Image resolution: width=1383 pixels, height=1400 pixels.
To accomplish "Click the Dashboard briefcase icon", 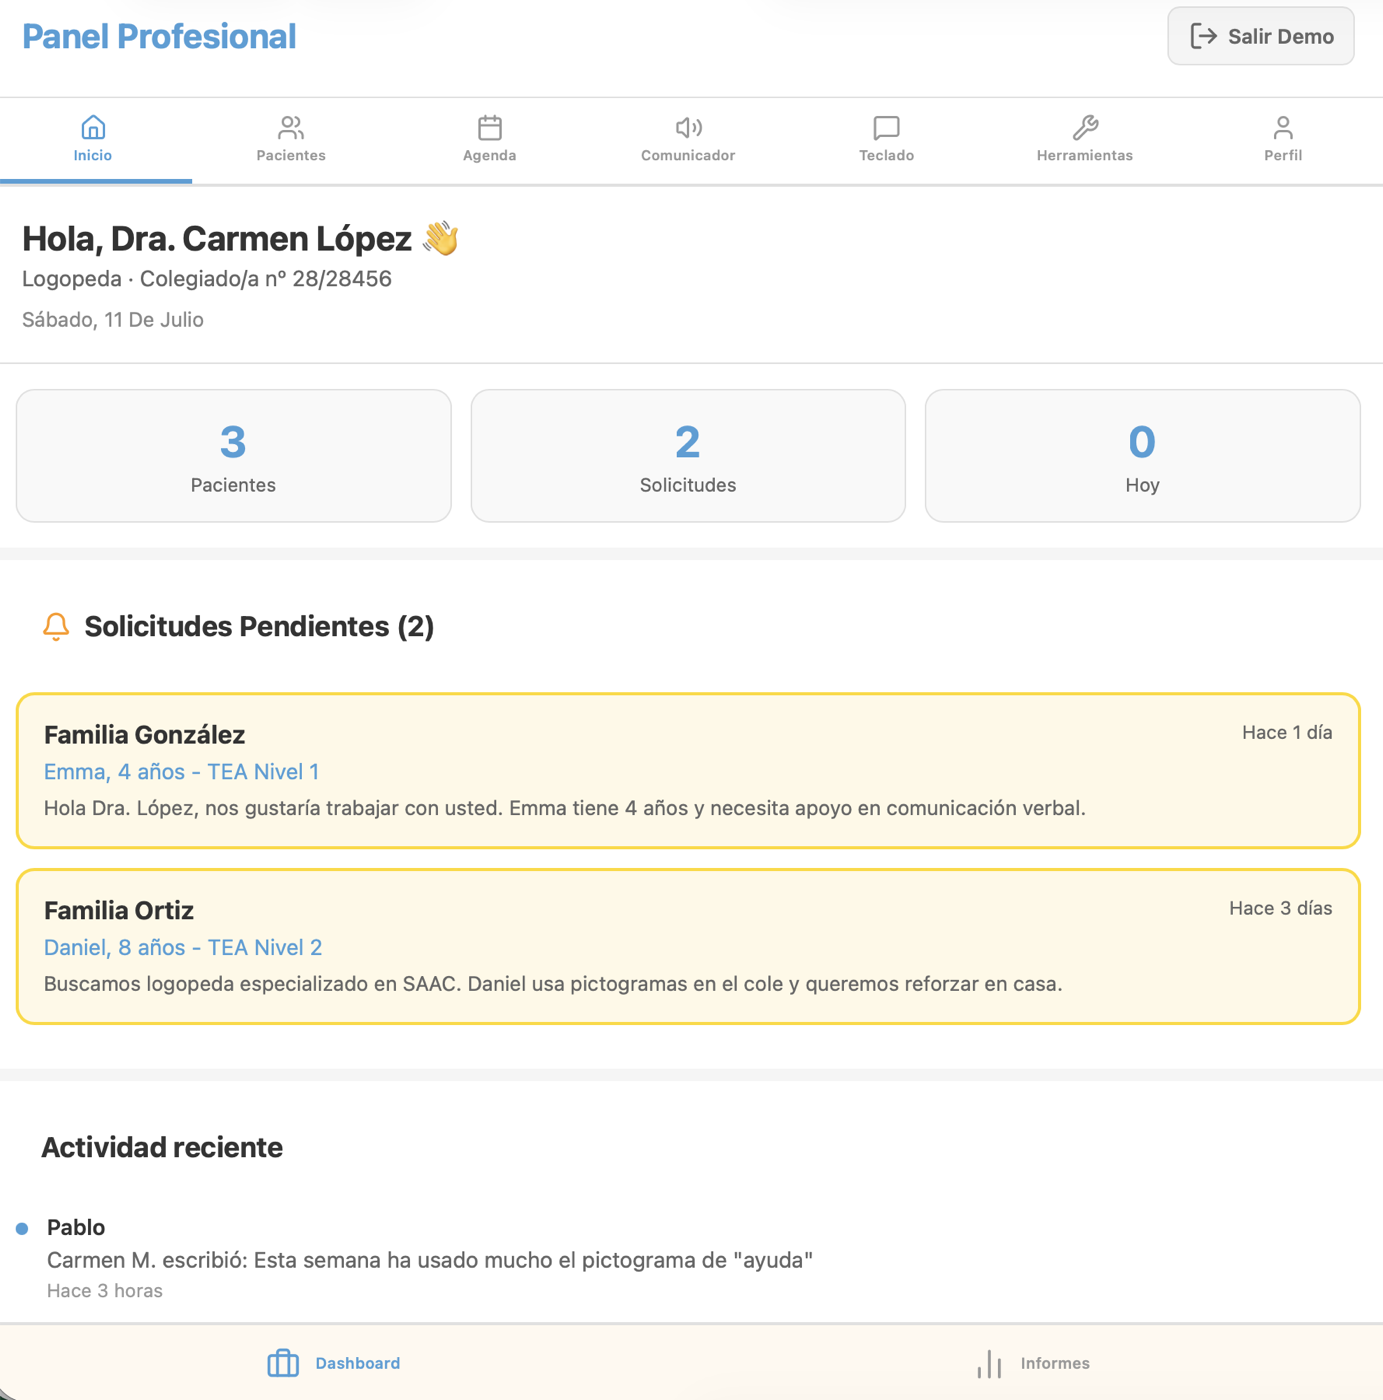I will pyautogui.click(x=283, y=1363).
